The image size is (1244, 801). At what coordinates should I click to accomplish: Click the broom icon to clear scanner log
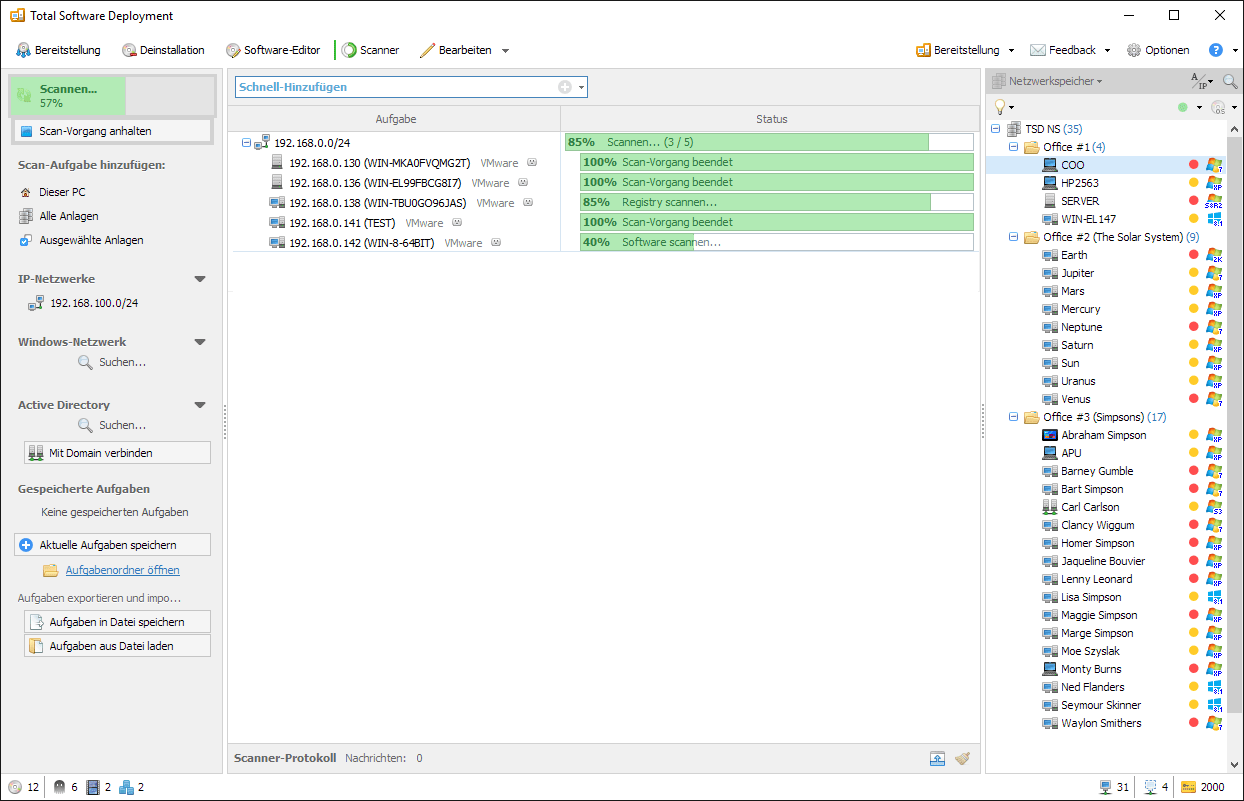tap(962, 758)
